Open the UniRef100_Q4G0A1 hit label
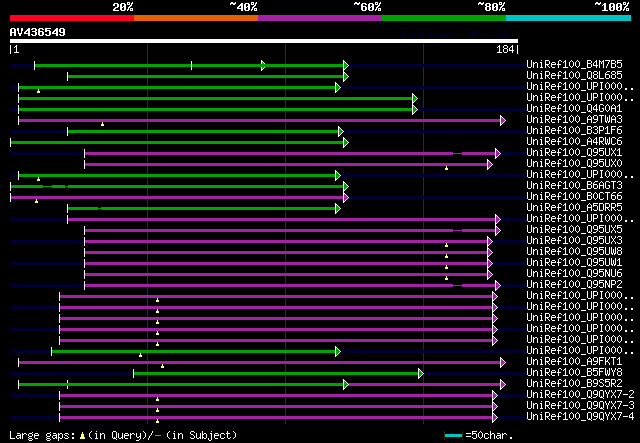Image resolution: width=640 pixels, height=443 pixels. click(574, 109)
